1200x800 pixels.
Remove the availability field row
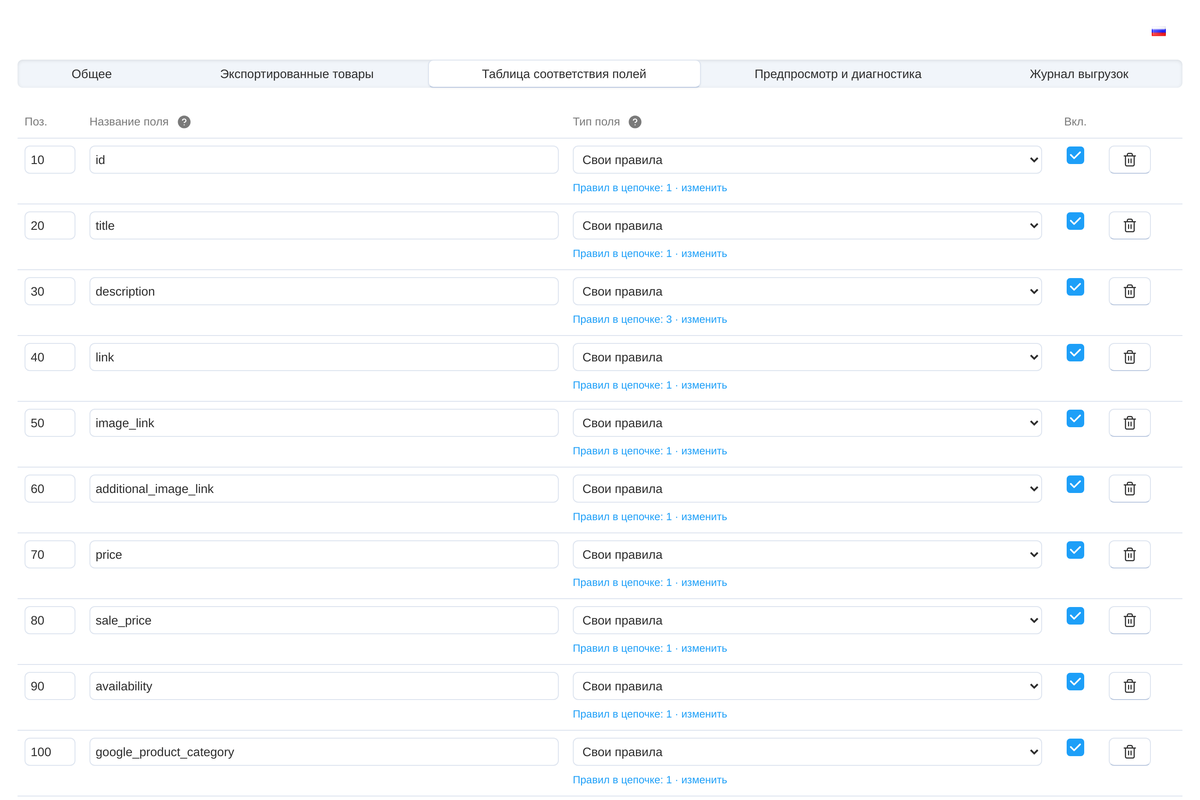[x=1129, y=686]
